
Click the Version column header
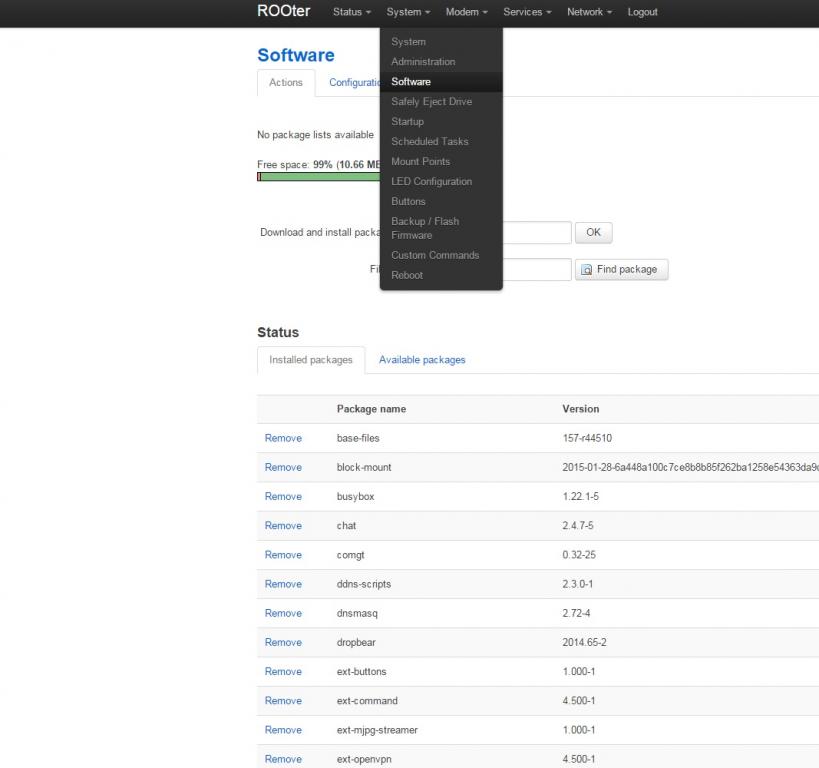[x=581, y=409]
